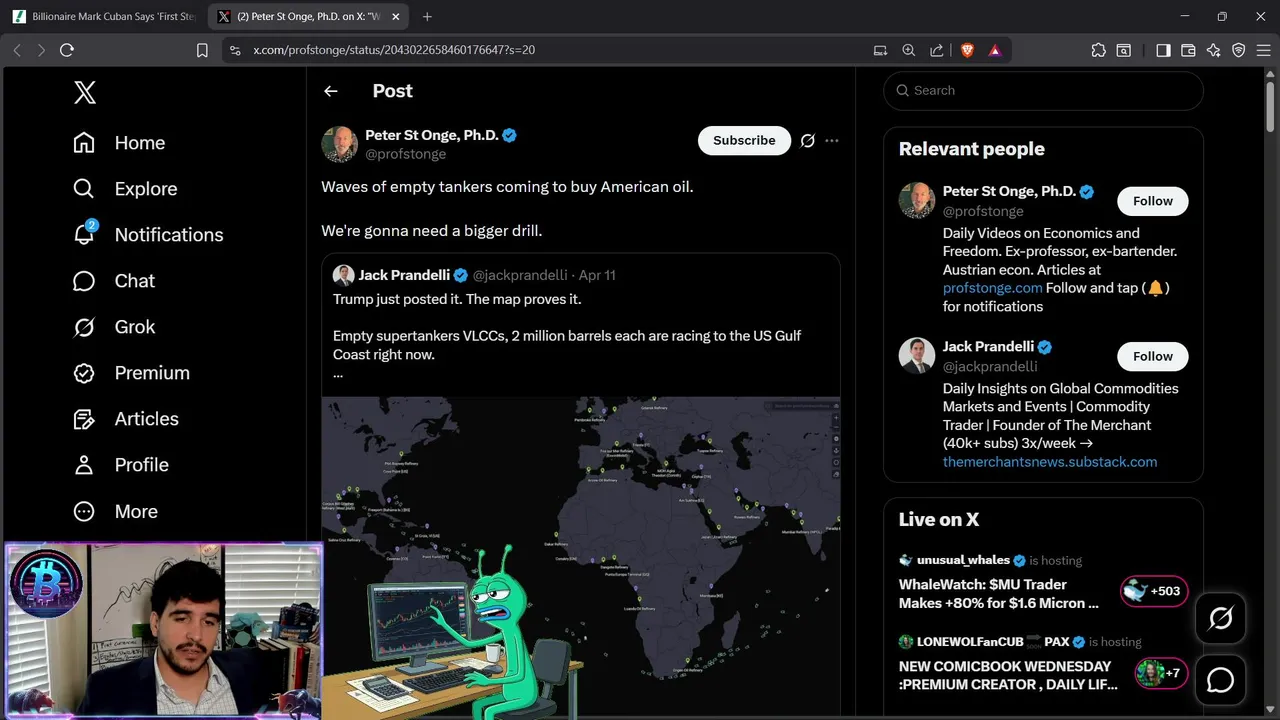Open the tab search icon in toolbar

click(1124, 50)
